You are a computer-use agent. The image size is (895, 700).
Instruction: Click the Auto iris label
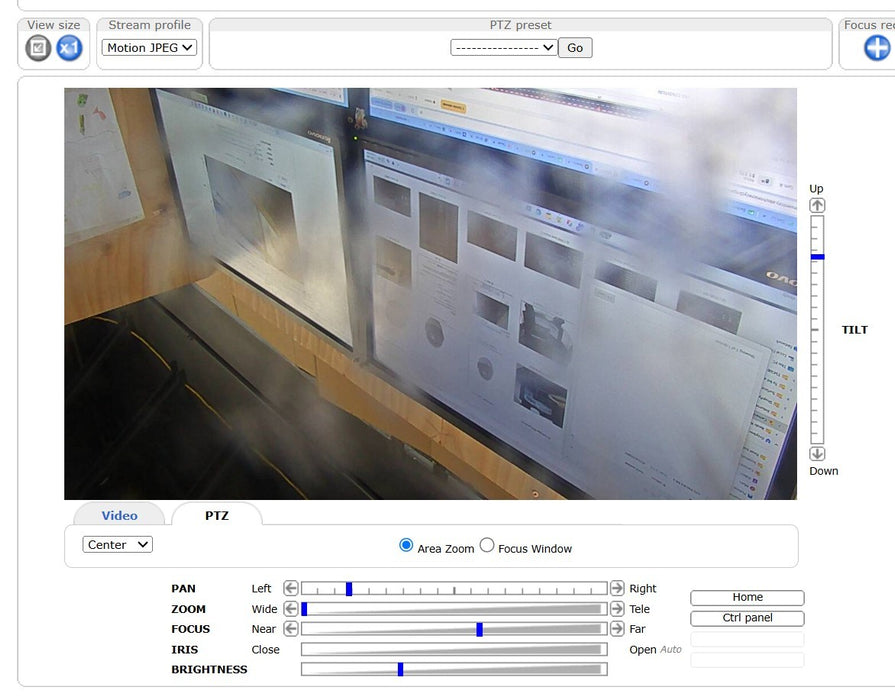tap(671, 650)
